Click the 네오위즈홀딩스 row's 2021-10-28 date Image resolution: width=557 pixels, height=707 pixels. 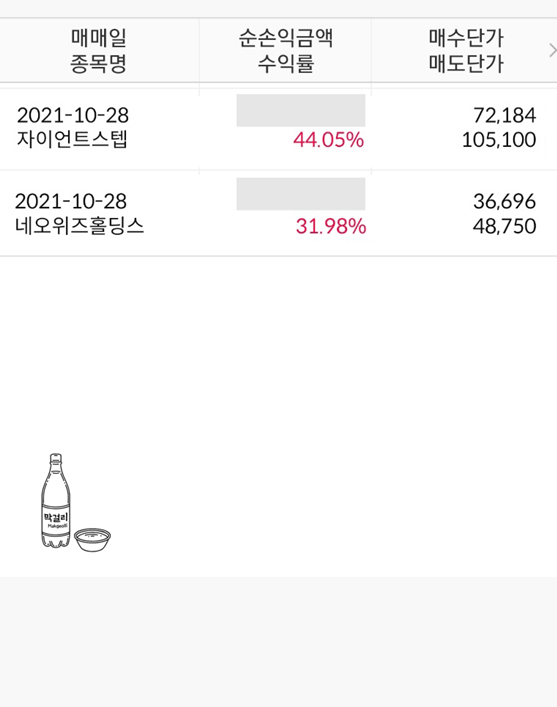point(71,201)
